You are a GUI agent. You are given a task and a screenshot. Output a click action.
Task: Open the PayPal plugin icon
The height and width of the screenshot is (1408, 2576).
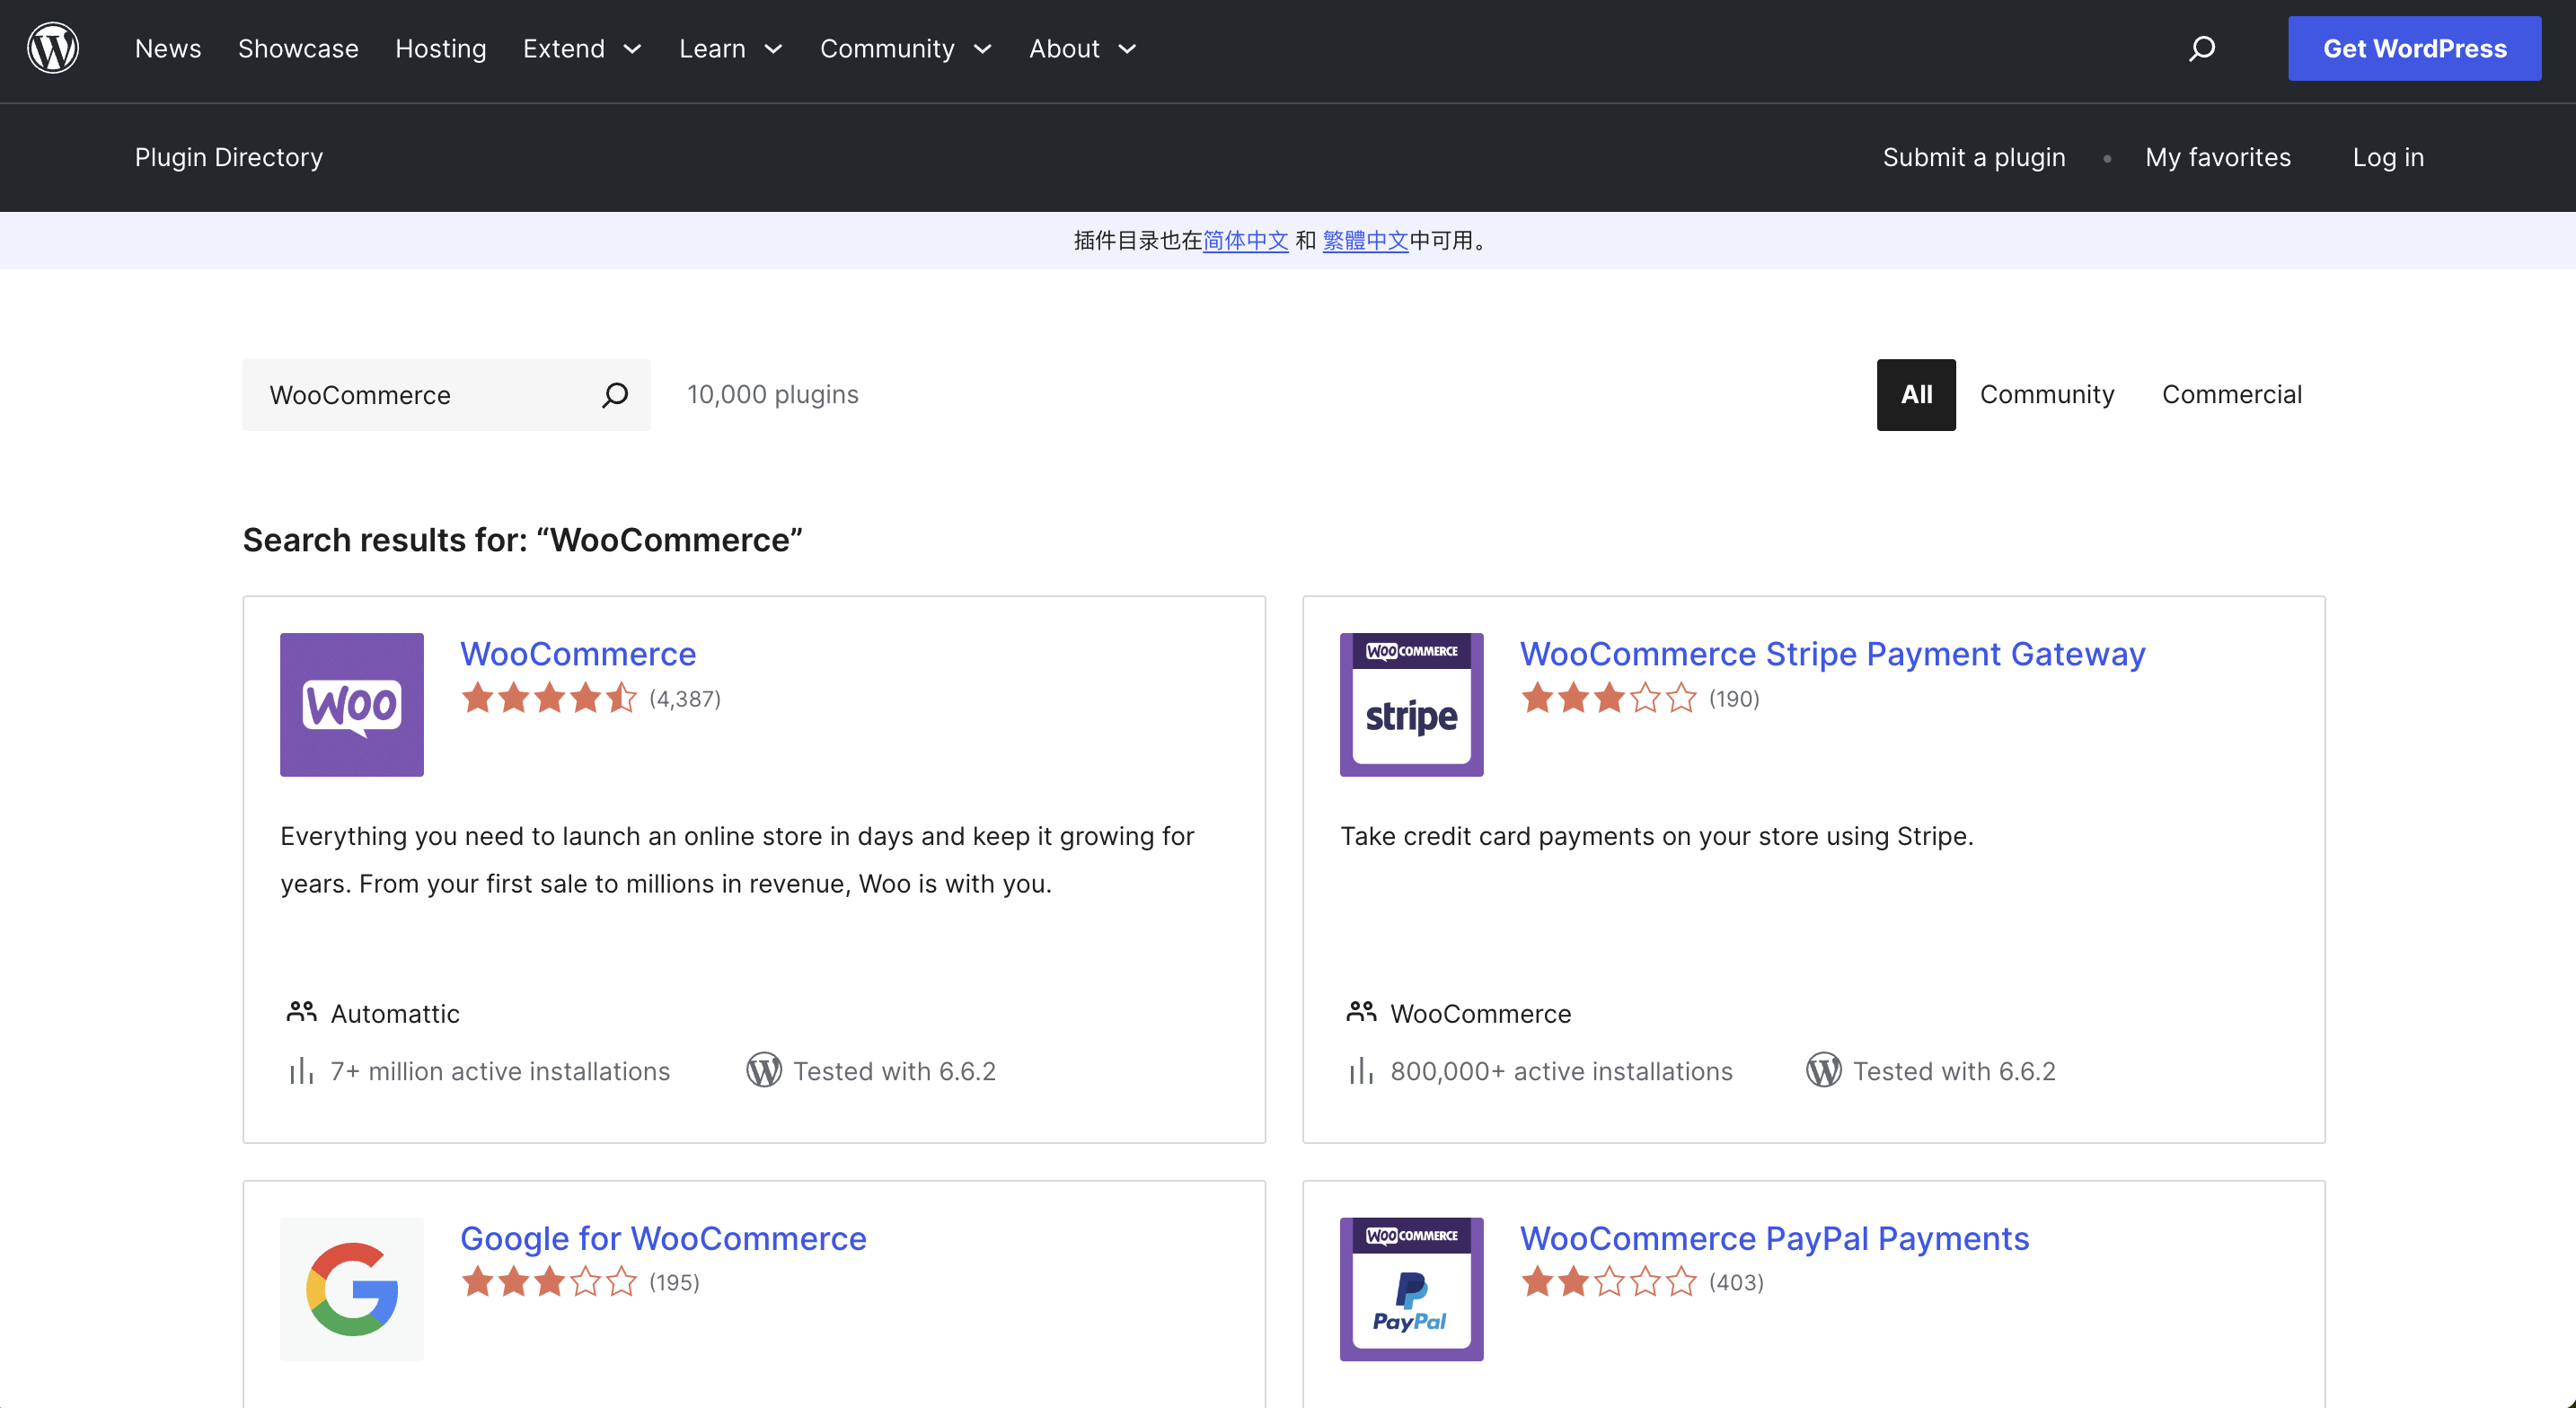coord(1411,1288)
